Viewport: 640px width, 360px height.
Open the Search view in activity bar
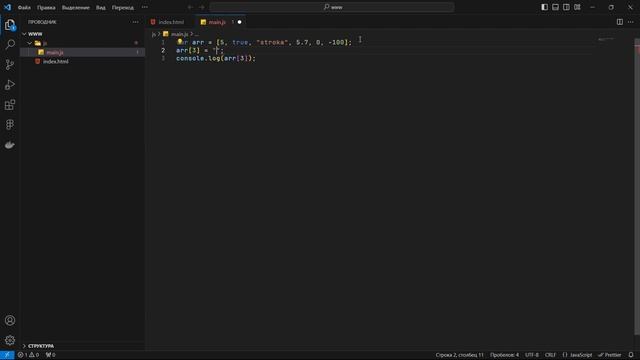(x=10, y=44)
